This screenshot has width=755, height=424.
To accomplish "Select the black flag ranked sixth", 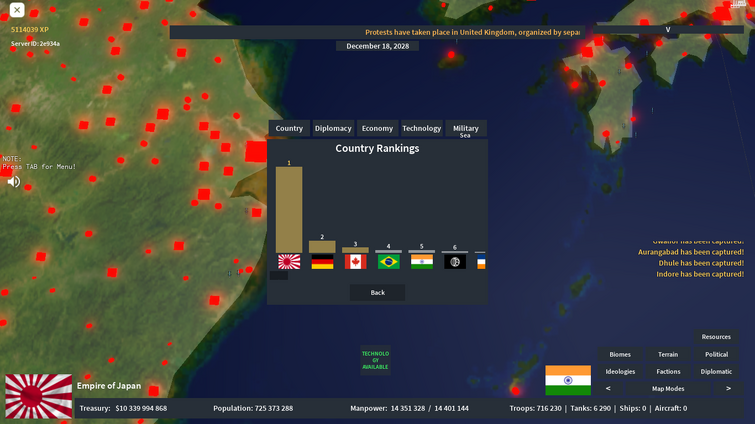I will coord(455,262).
